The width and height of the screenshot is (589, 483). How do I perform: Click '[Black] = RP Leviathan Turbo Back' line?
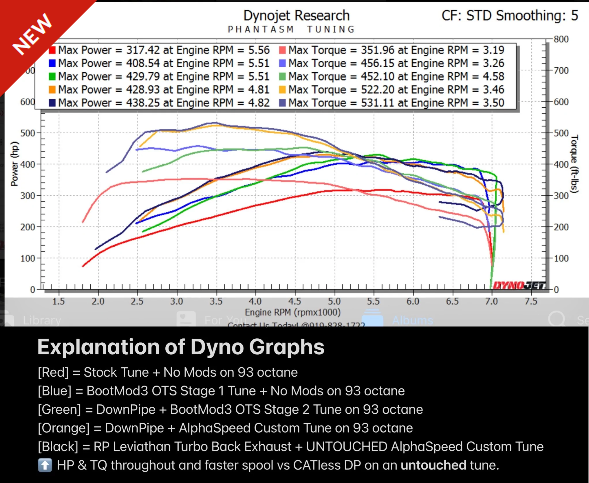coord(291,447)
